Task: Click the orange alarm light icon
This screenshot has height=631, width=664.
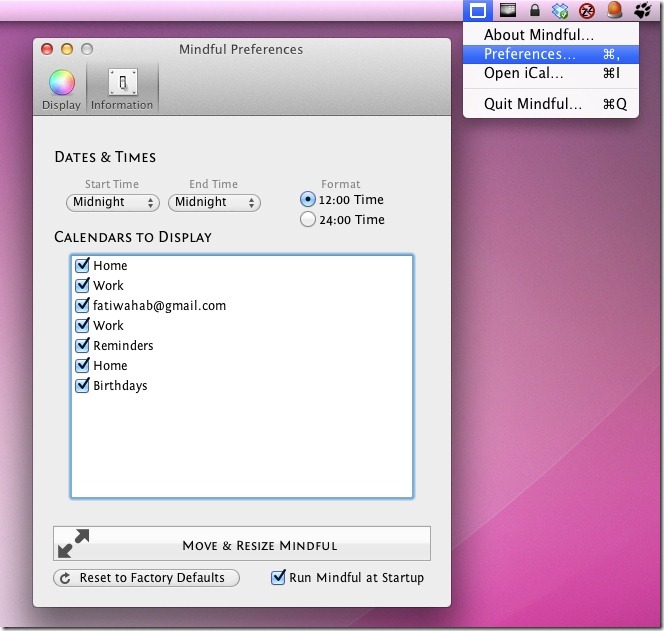Action: [x=614, y=10]
